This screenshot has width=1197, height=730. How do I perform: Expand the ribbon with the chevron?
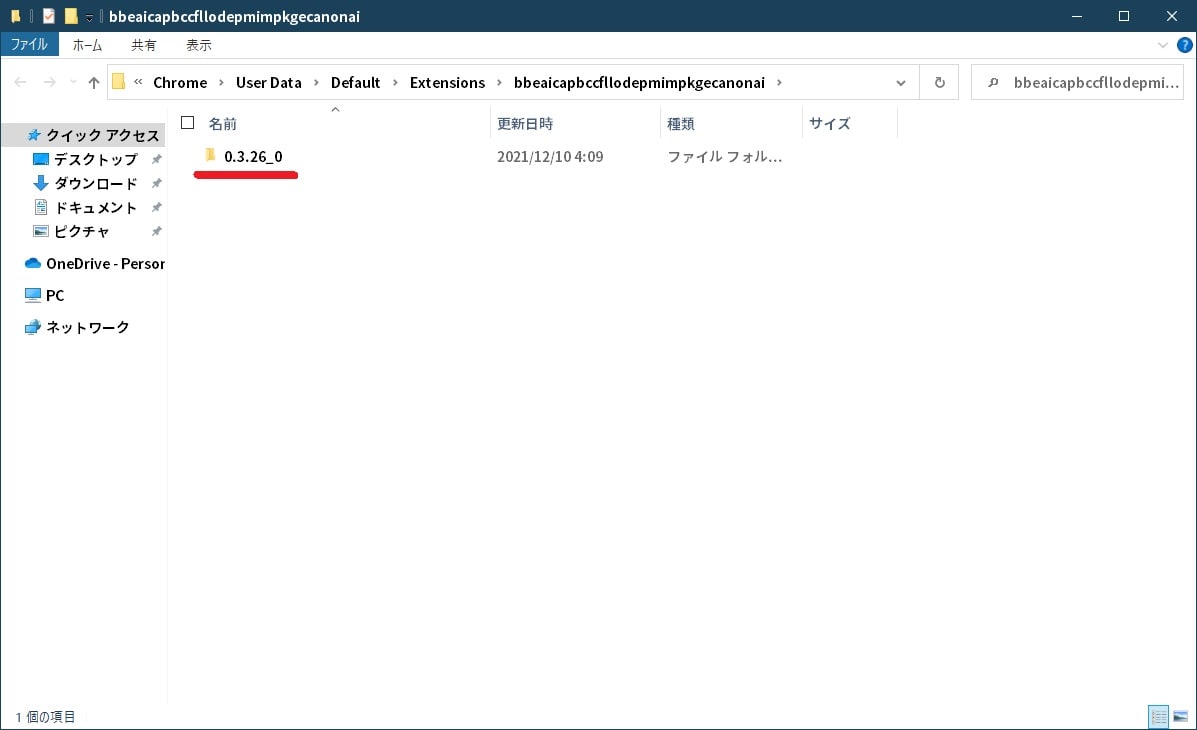click(1163, 45)
